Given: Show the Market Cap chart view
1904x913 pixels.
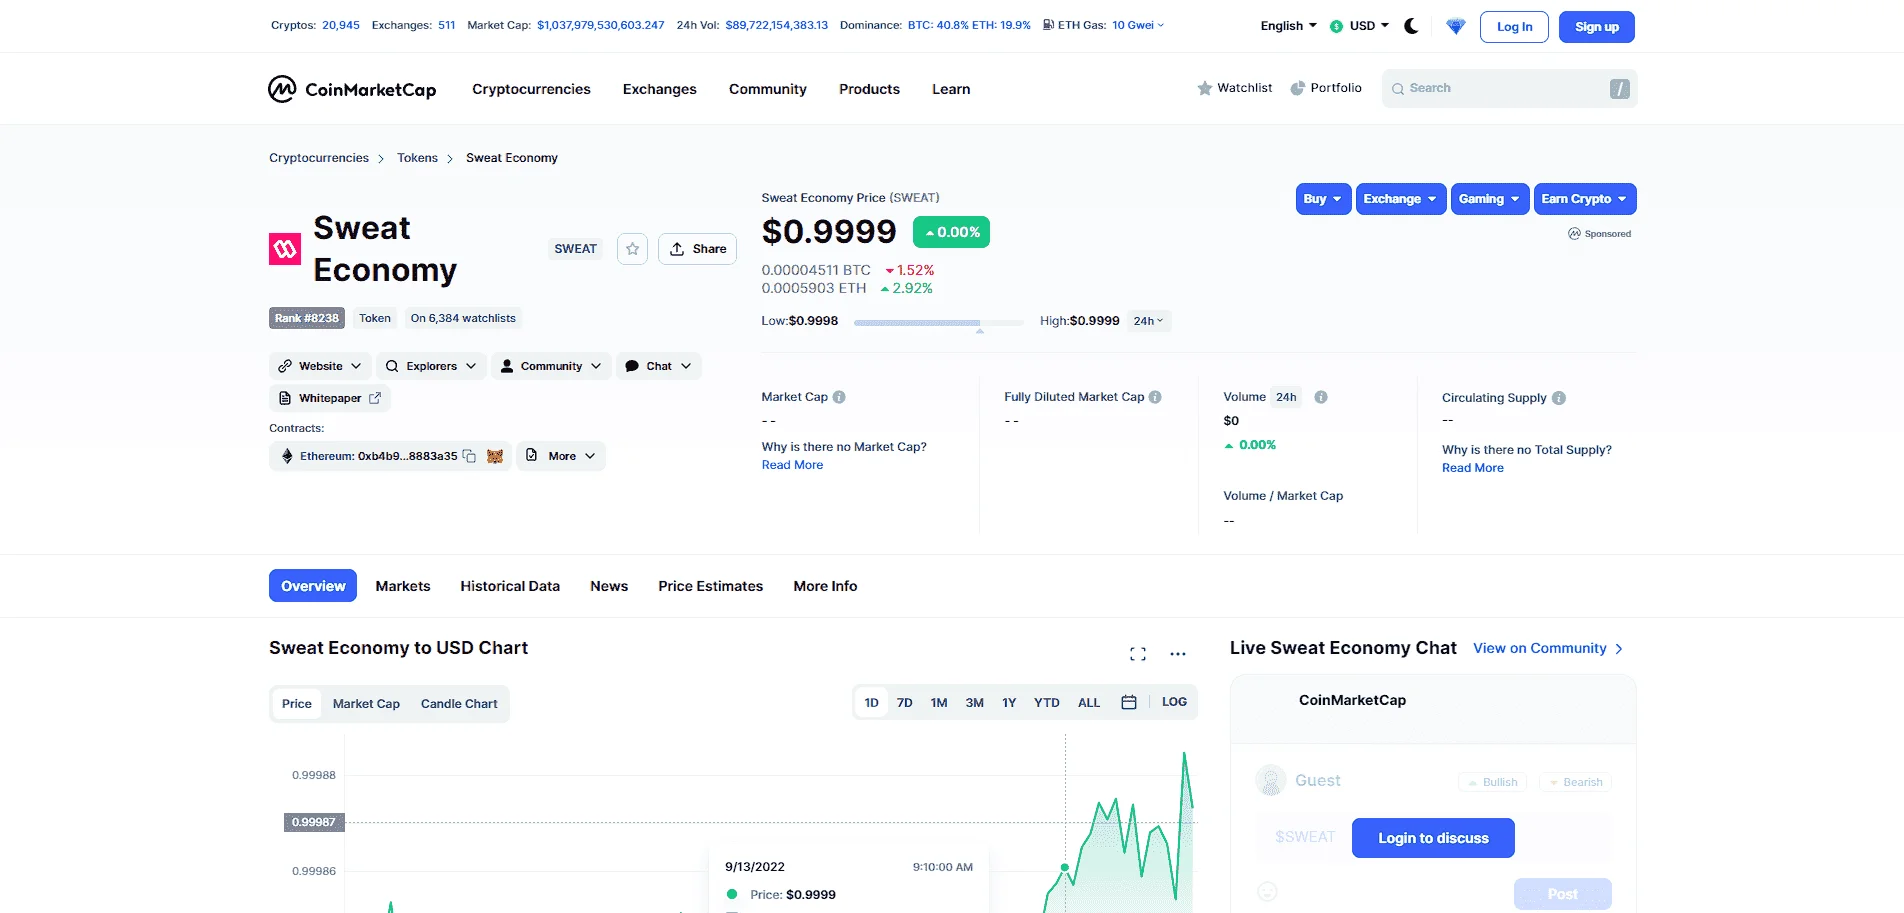Looking at the screenshot, I should (x=366, y=704).
